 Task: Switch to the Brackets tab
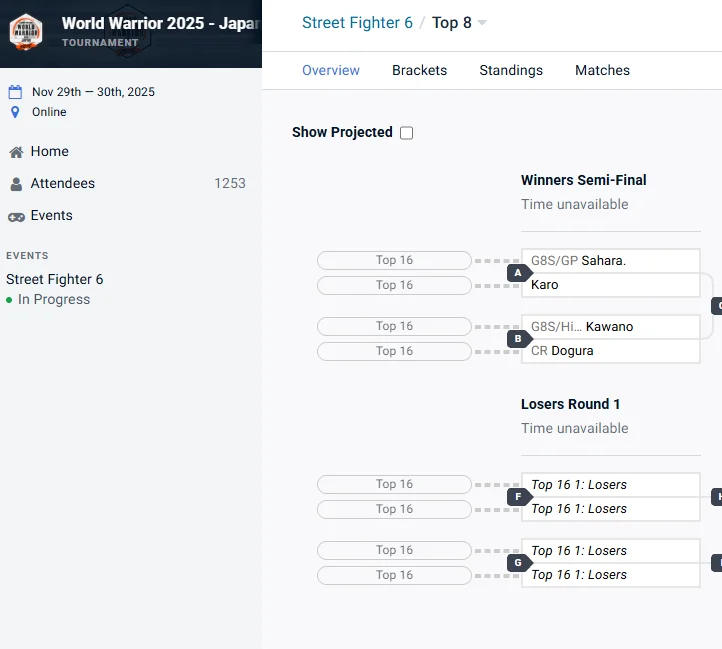(419, 70)
